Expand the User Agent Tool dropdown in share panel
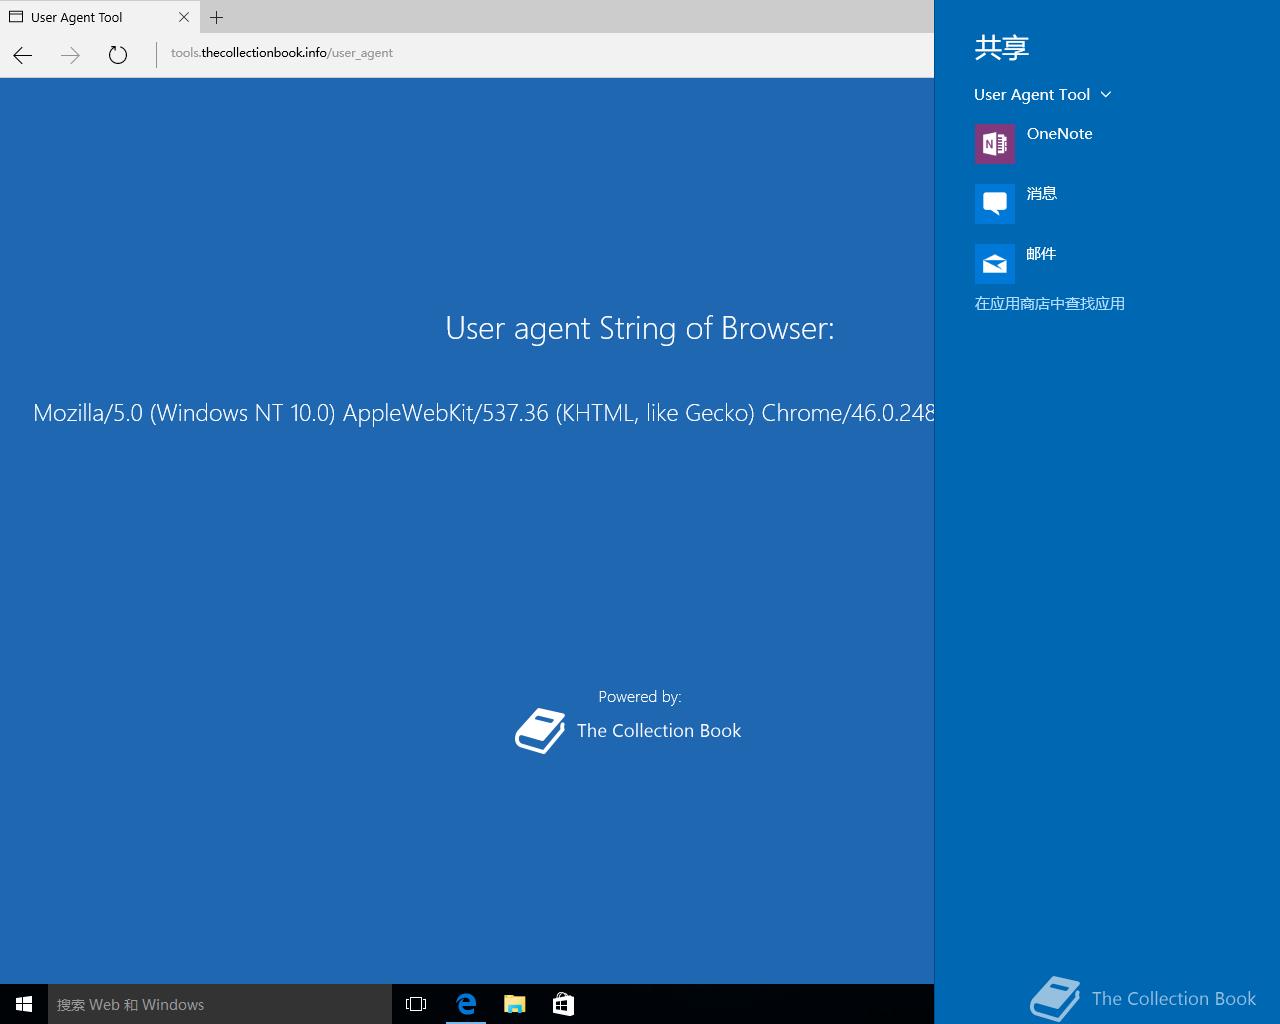 (x=1043, y=94)
